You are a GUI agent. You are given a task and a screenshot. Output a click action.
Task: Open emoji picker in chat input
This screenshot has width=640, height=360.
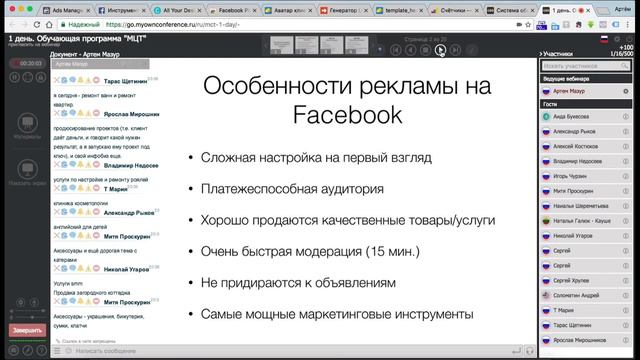pyautogui.click(x=69, y=351)
